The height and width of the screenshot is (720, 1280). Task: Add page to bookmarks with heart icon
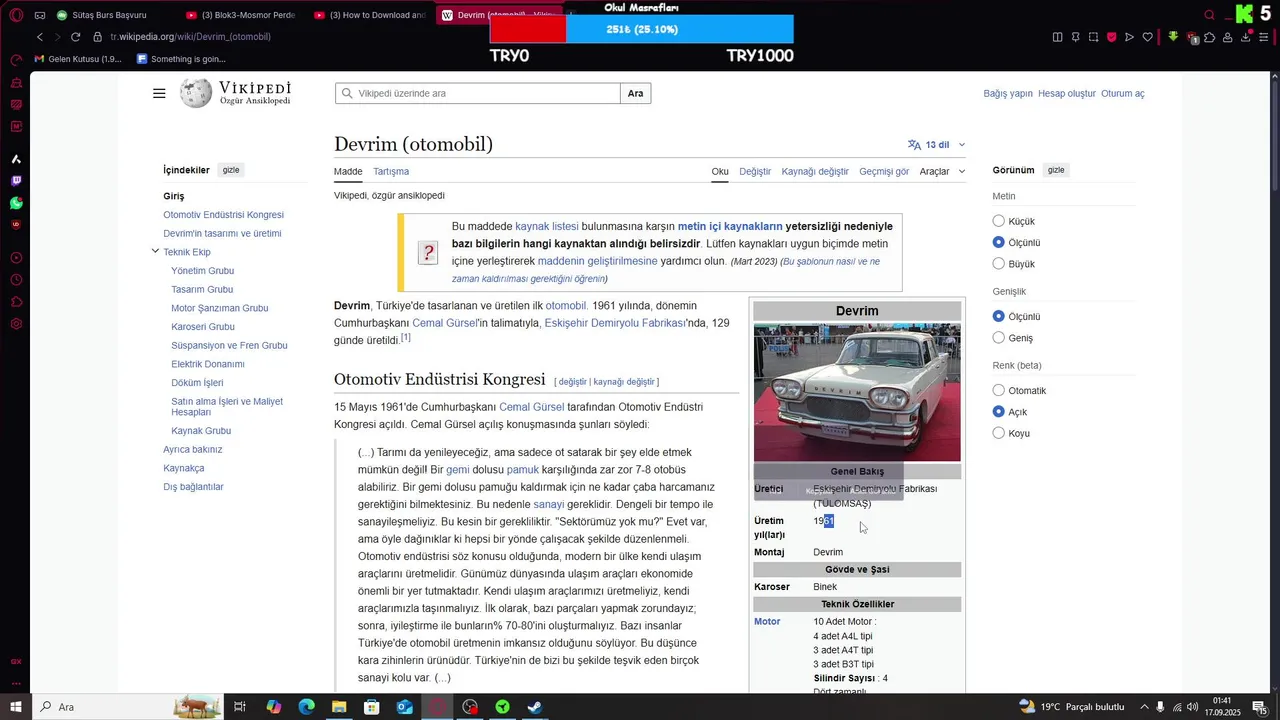(x=1147, y=37)
